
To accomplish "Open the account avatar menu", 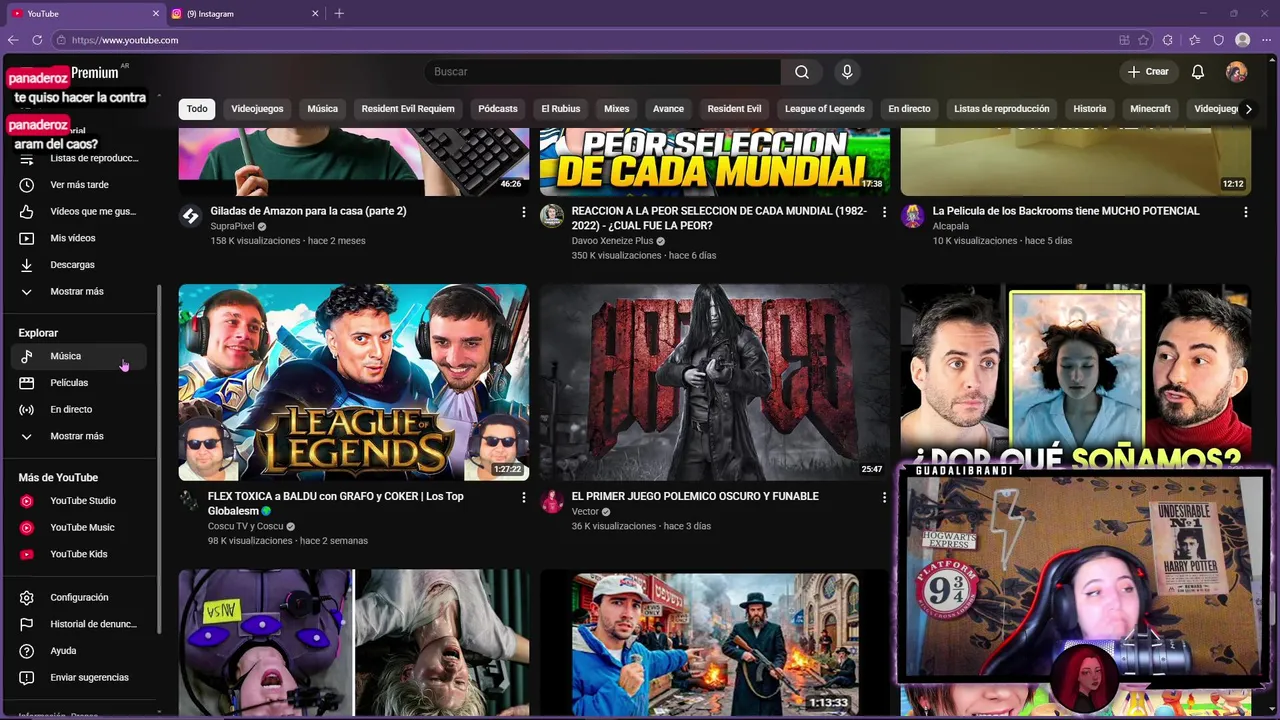I will 1237,72.
